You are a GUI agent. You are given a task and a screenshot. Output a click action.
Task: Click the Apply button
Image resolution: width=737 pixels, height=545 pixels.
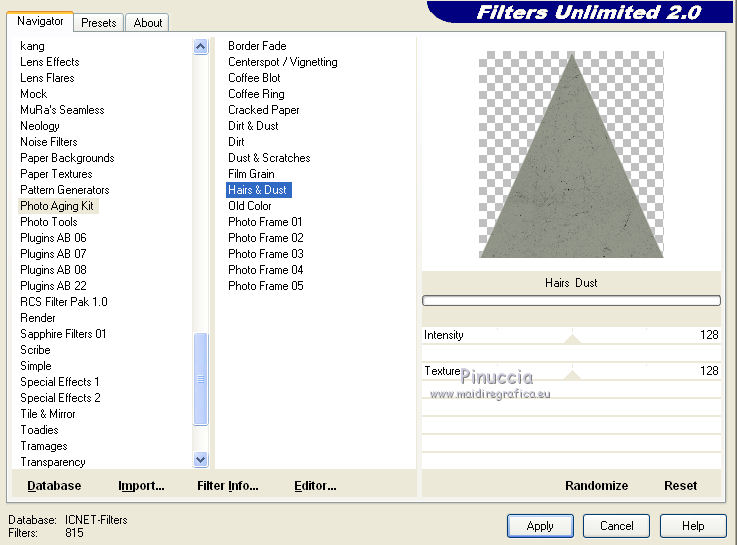tap(540, 526)
